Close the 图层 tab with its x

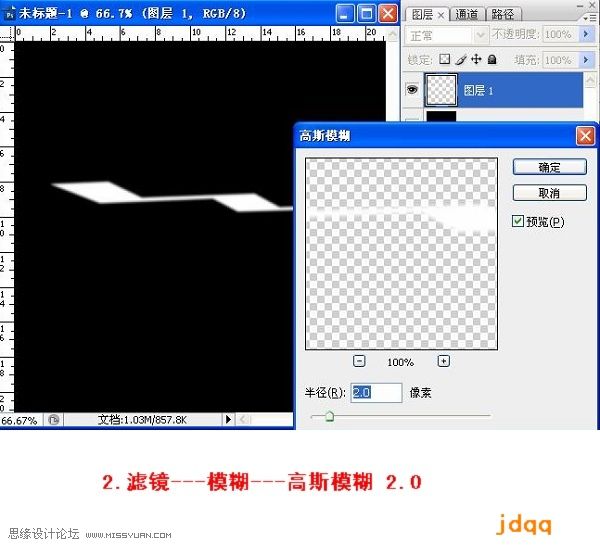(441, 15)
